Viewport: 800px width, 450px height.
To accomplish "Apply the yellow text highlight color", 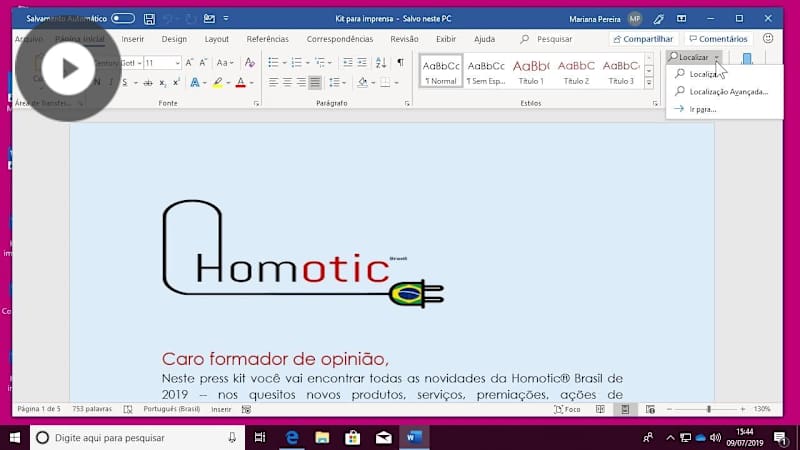I will click(x=218, y=83).
